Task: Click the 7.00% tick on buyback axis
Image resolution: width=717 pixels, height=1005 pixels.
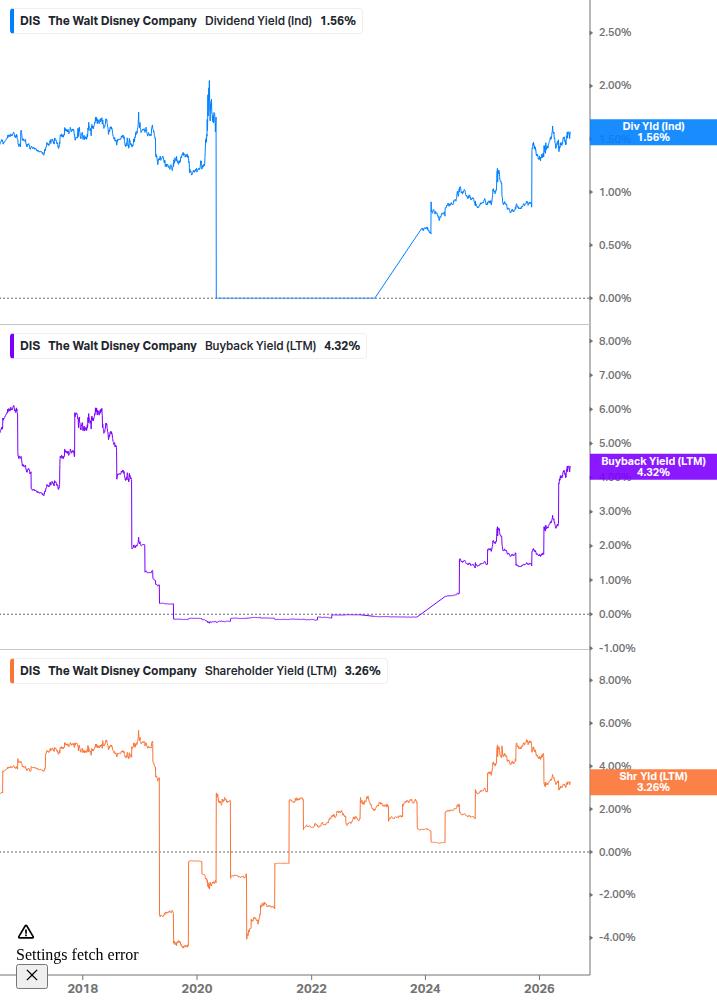Action: coord(614,375)
